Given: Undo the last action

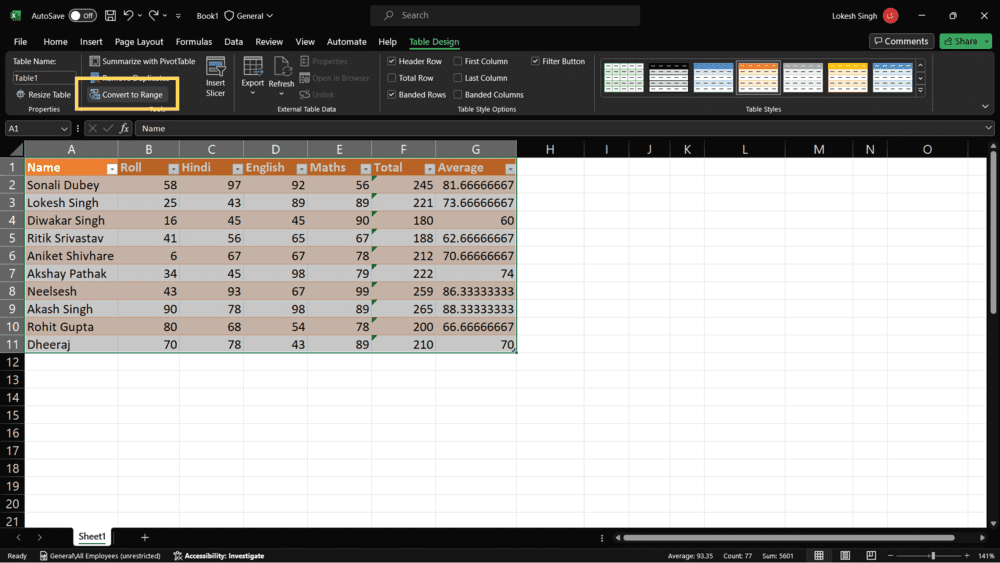Looking at the screenshot, I should (129, 15).
